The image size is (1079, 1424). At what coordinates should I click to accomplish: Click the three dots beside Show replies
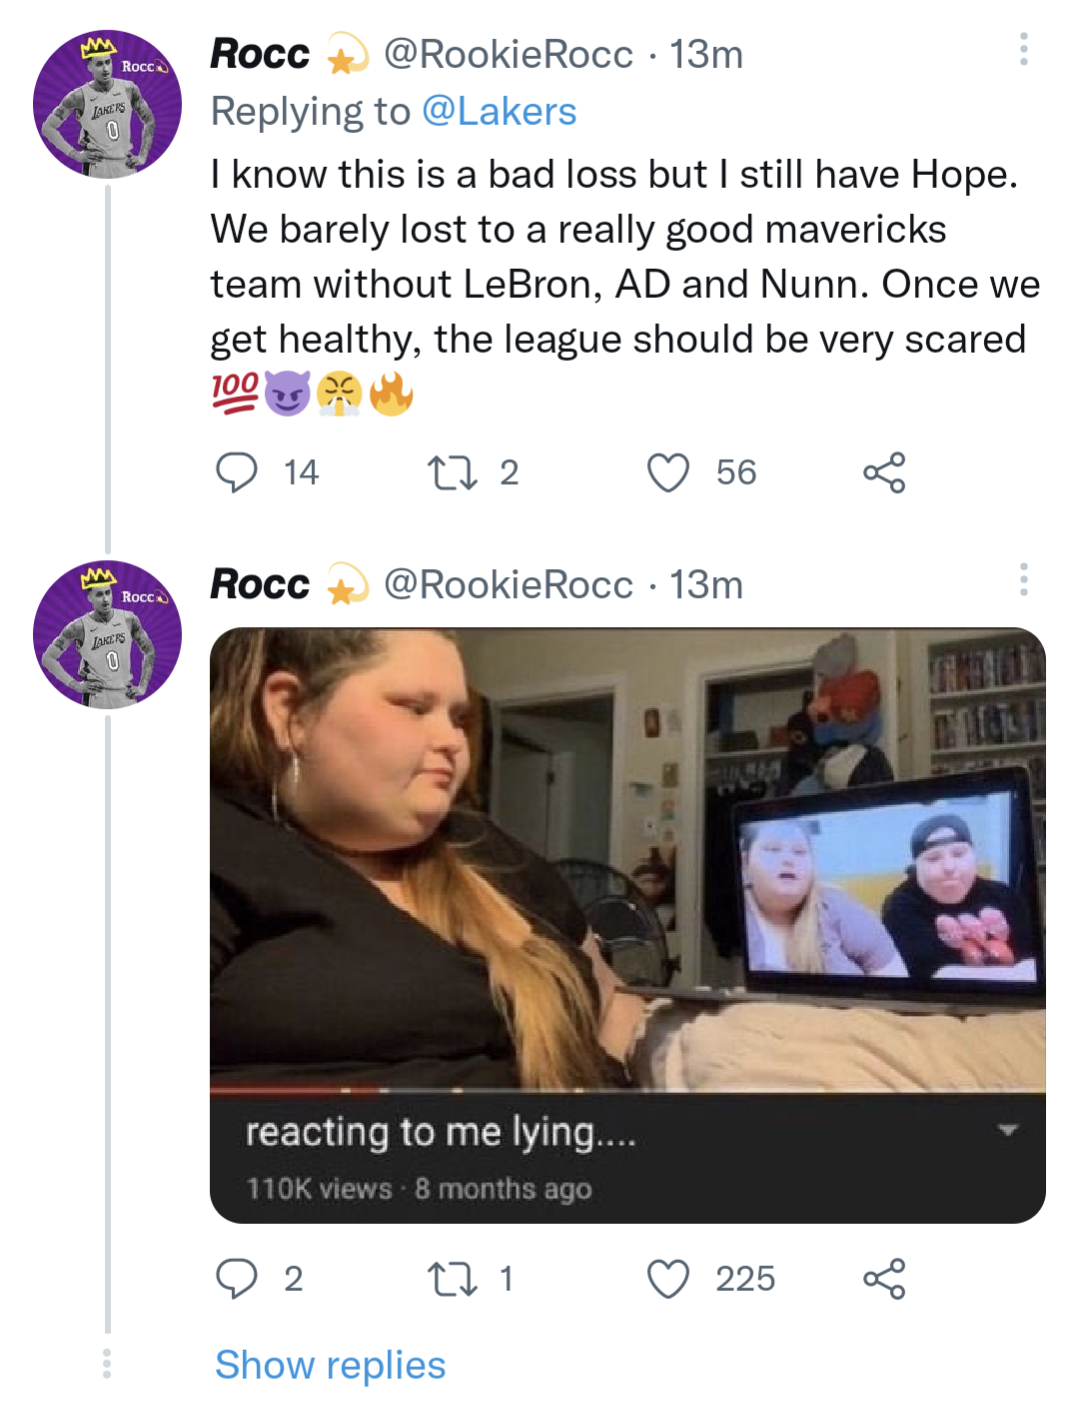(x=107, y=1364)
